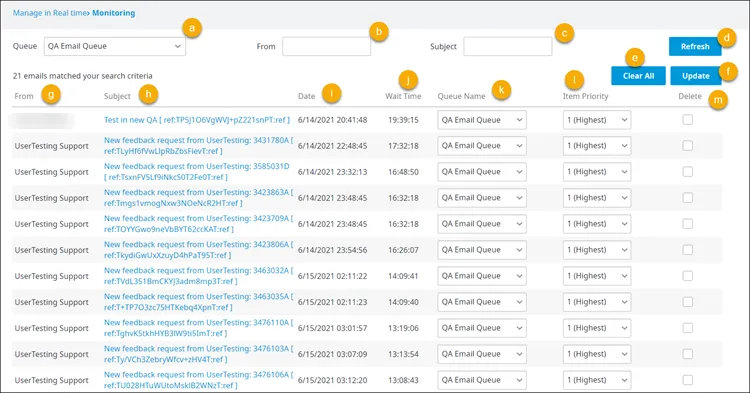The width and height of the screenshot is (750, 393).
Task: Open Item Priority dropdown for 'Test in new QA' email
Action: tap(597, 120)
